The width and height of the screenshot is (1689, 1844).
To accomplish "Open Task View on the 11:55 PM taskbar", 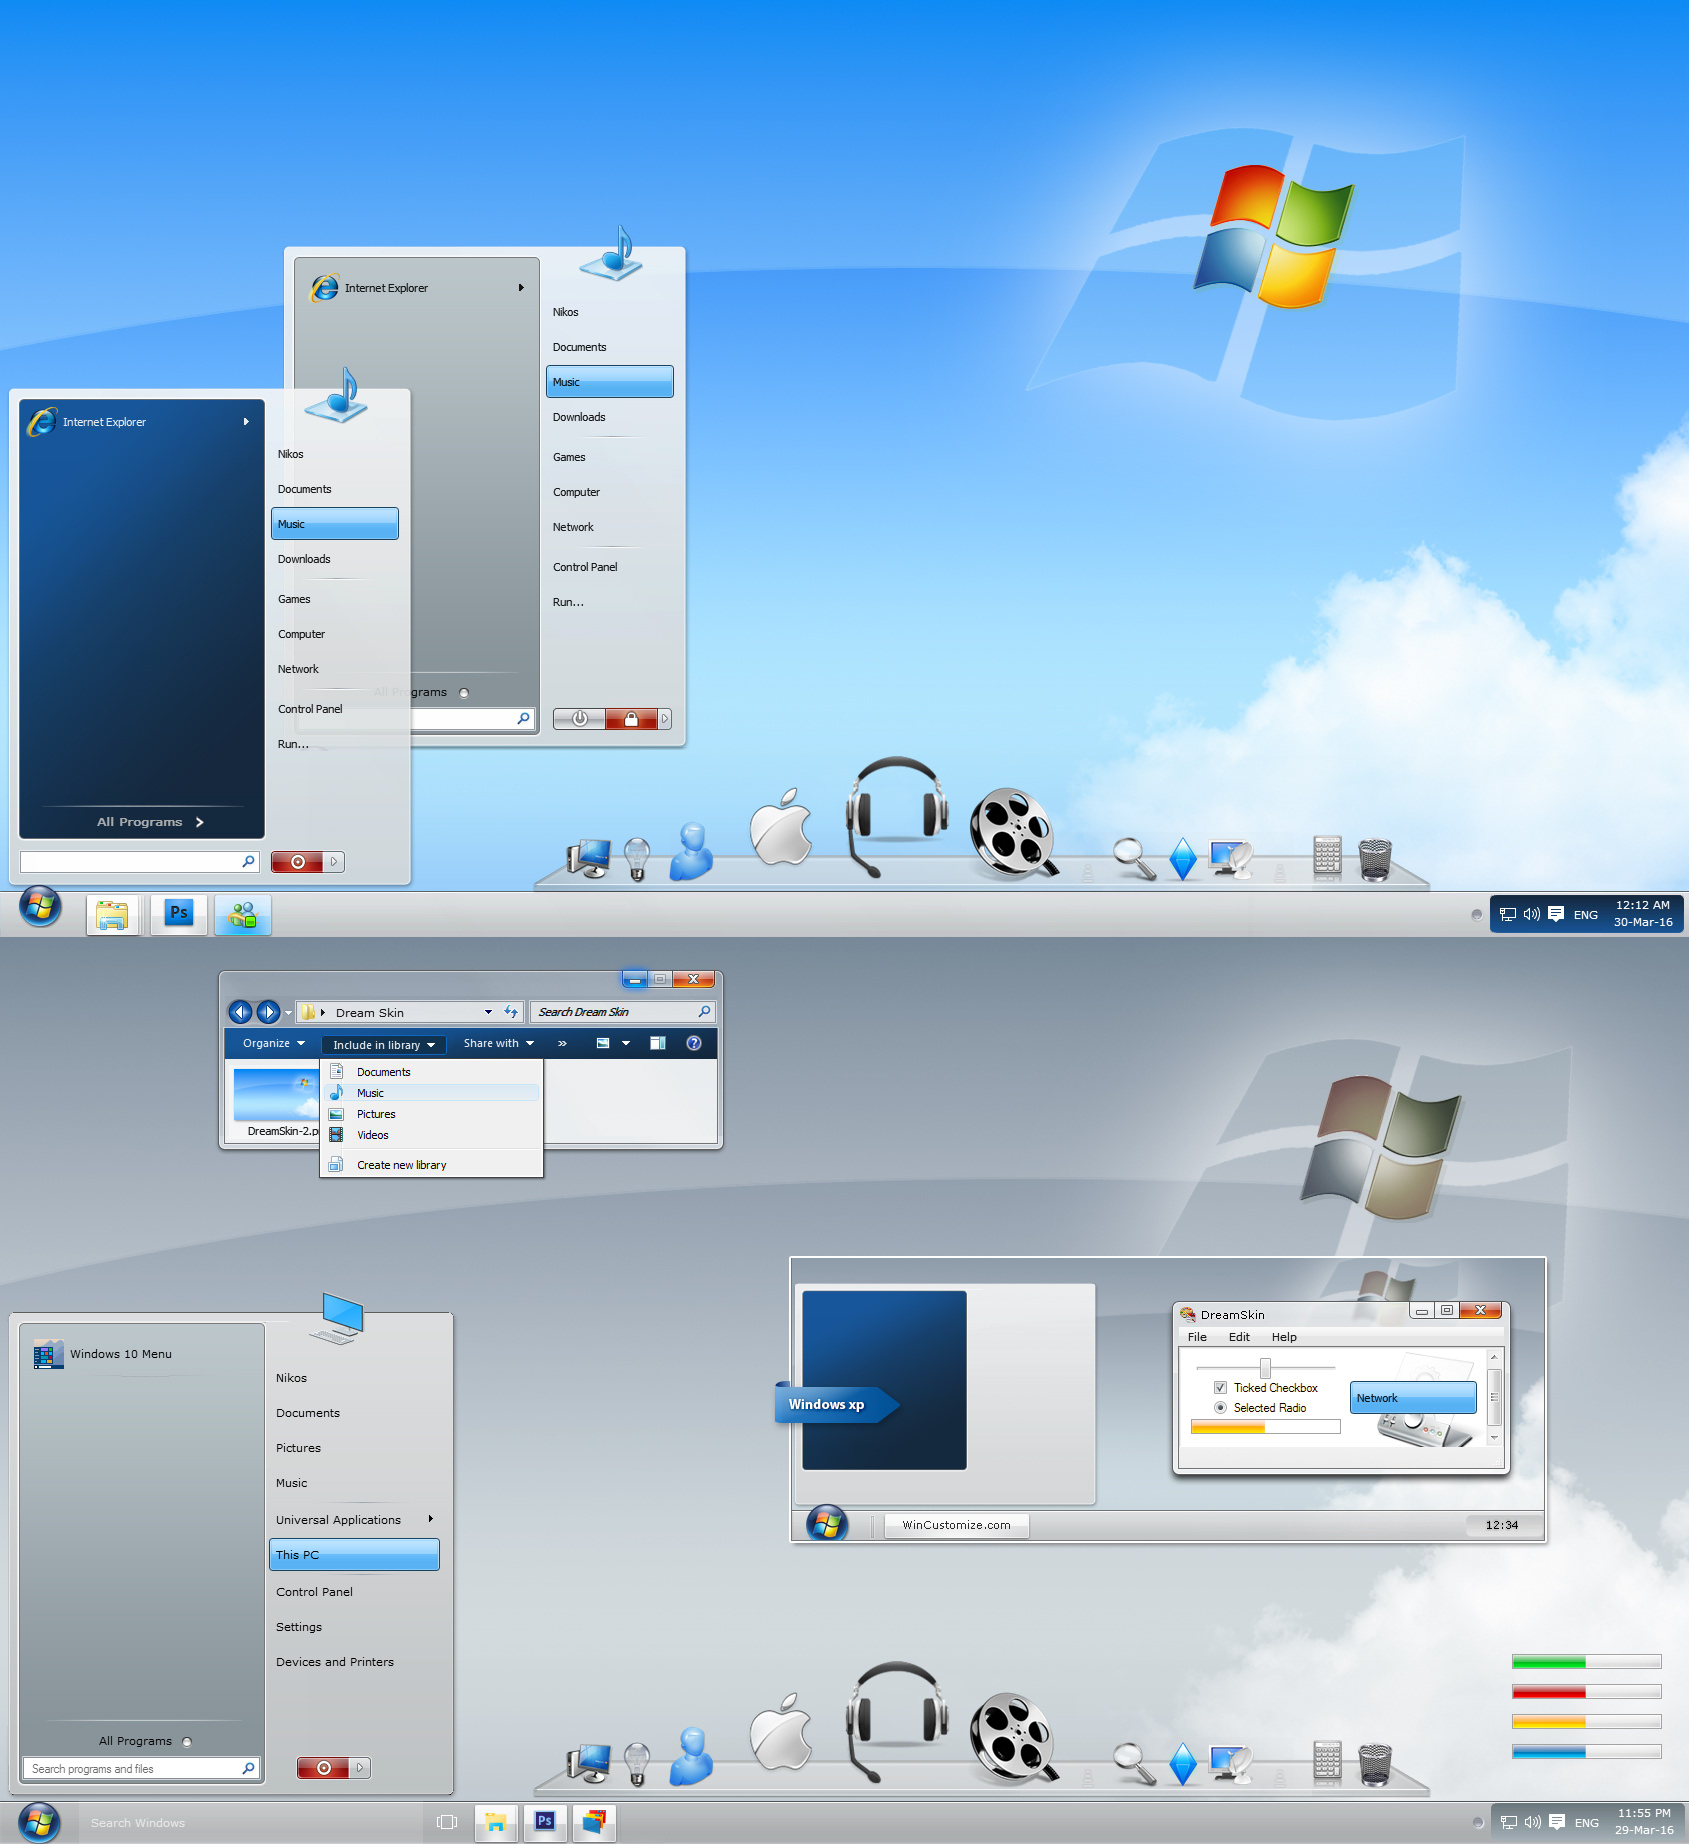I will (447, 1822).
